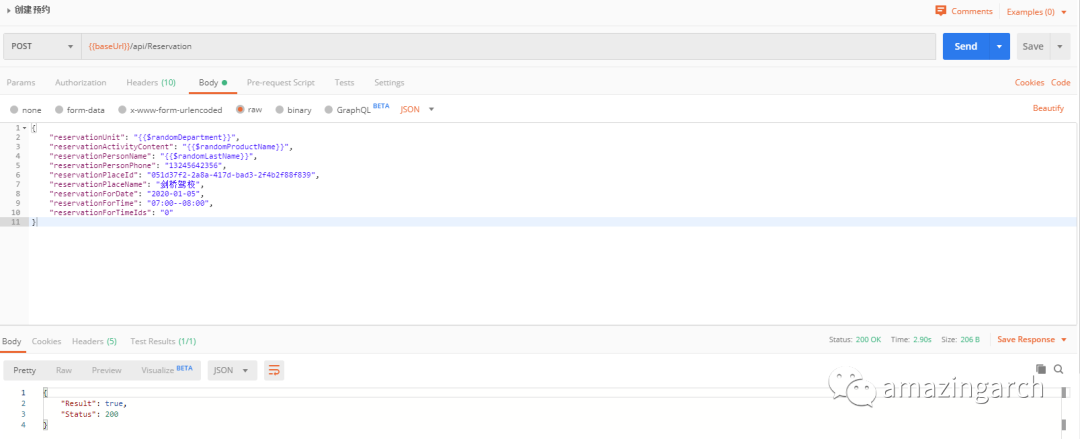Beautify the JSON body
Viewport: 1080px width, 439px height.
click(x=1048, y=108)
